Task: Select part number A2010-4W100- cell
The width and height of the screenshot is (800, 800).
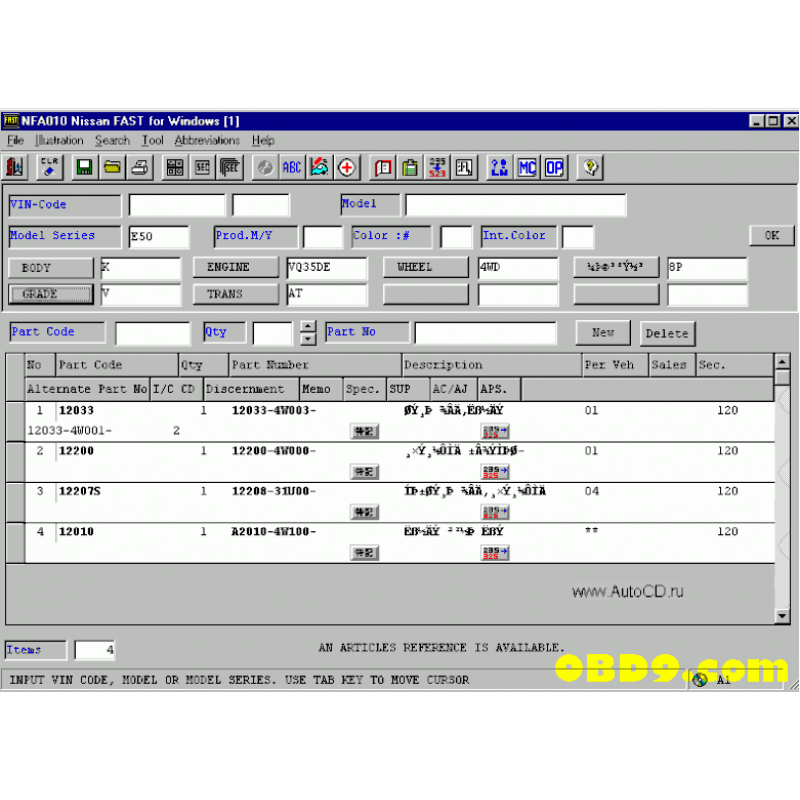Action: 274,532
